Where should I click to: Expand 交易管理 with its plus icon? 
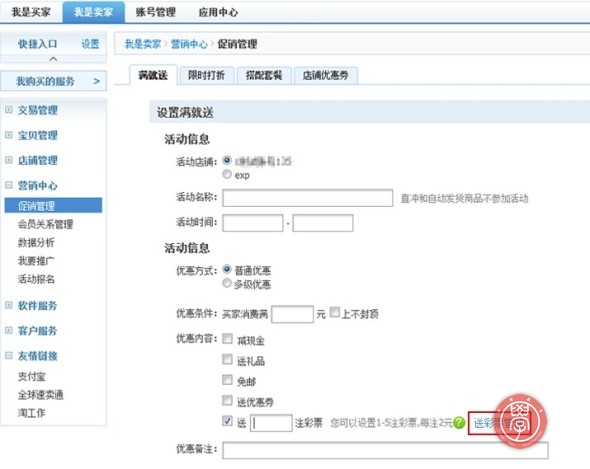[9, 110]
